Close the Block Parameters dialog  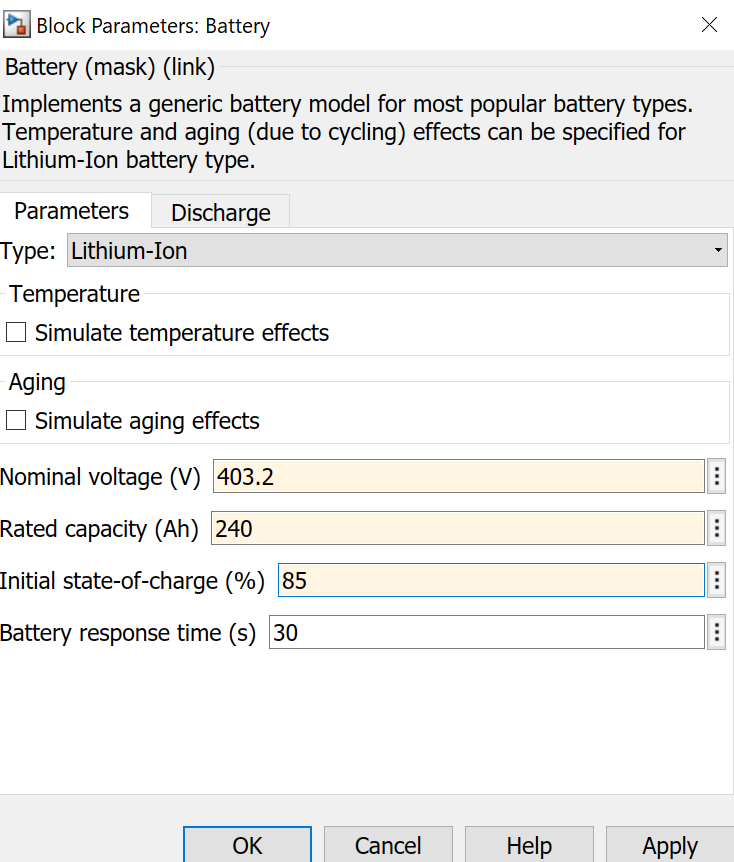(x=709, y=25)
